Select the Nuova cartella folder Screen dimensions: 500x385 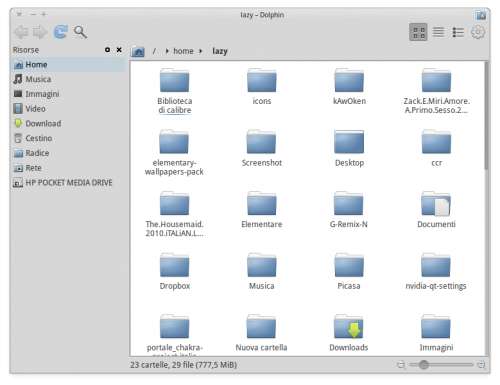(261, 333)
